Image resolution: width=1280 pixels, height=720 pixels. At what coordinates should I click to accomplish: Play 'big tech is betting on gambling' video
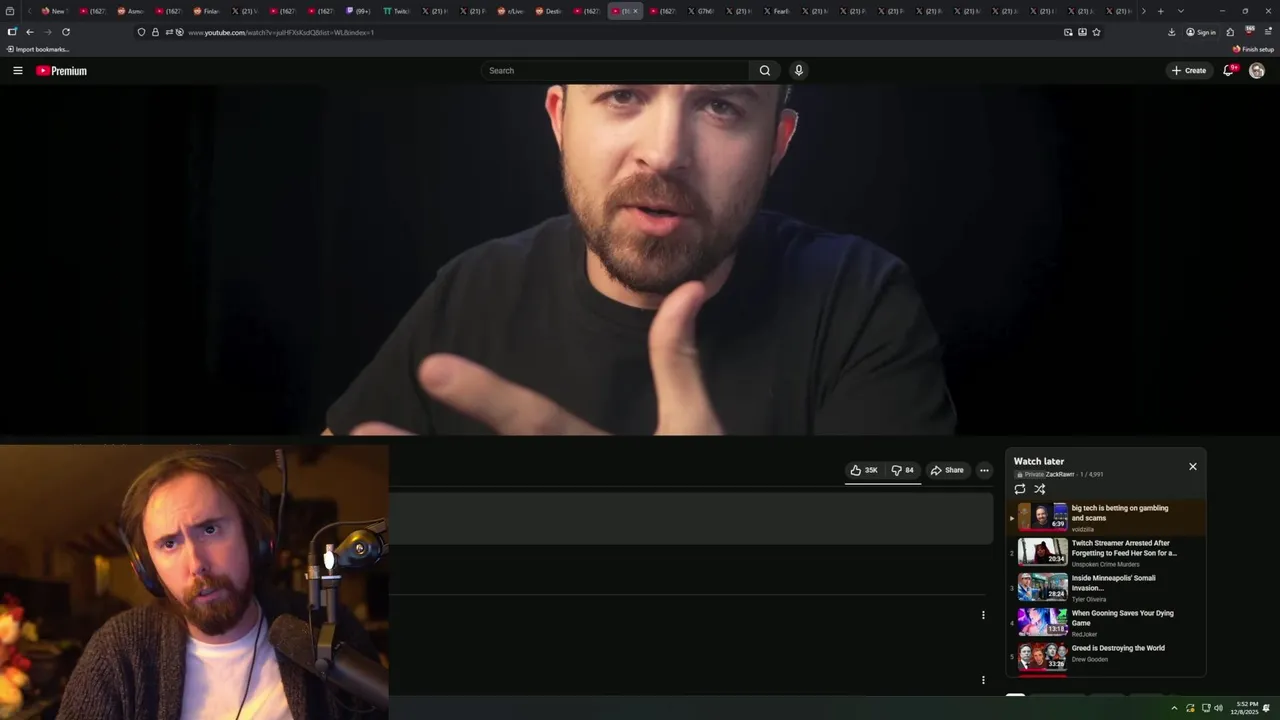1120,513
